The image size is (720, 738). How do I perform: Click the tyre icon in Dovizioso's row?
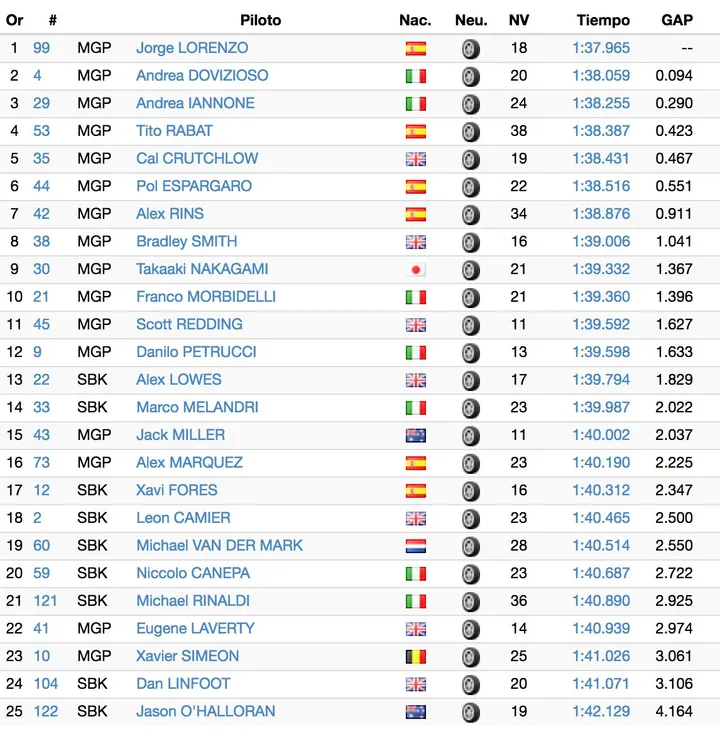click(x=471, y=76)
